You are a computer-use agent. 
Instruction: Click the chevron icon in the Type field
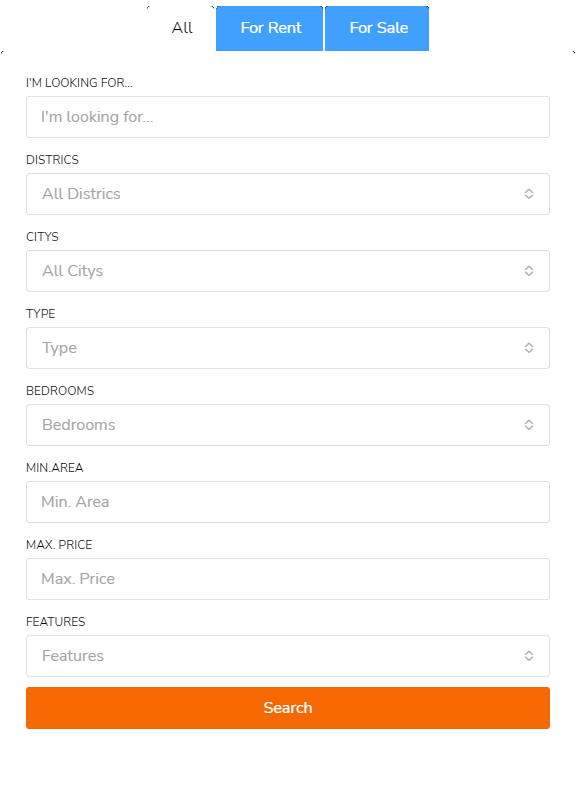pyautogui.click(x=529, y=348)
